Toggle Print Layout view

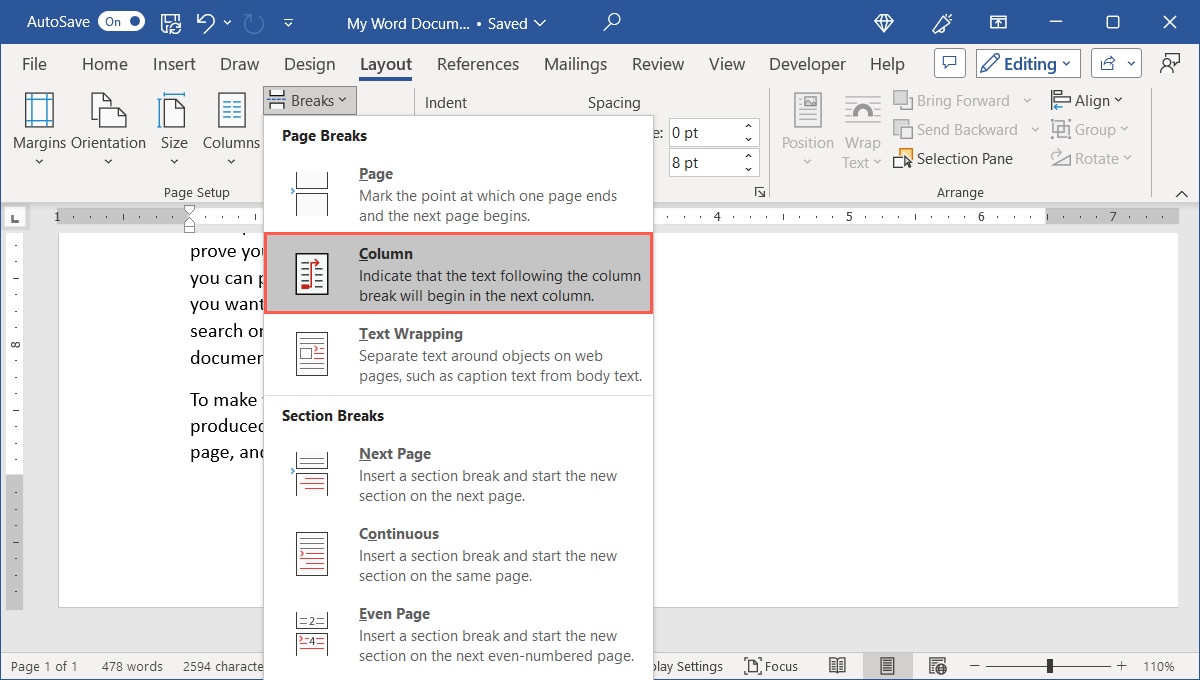click(x=887, y=665)
